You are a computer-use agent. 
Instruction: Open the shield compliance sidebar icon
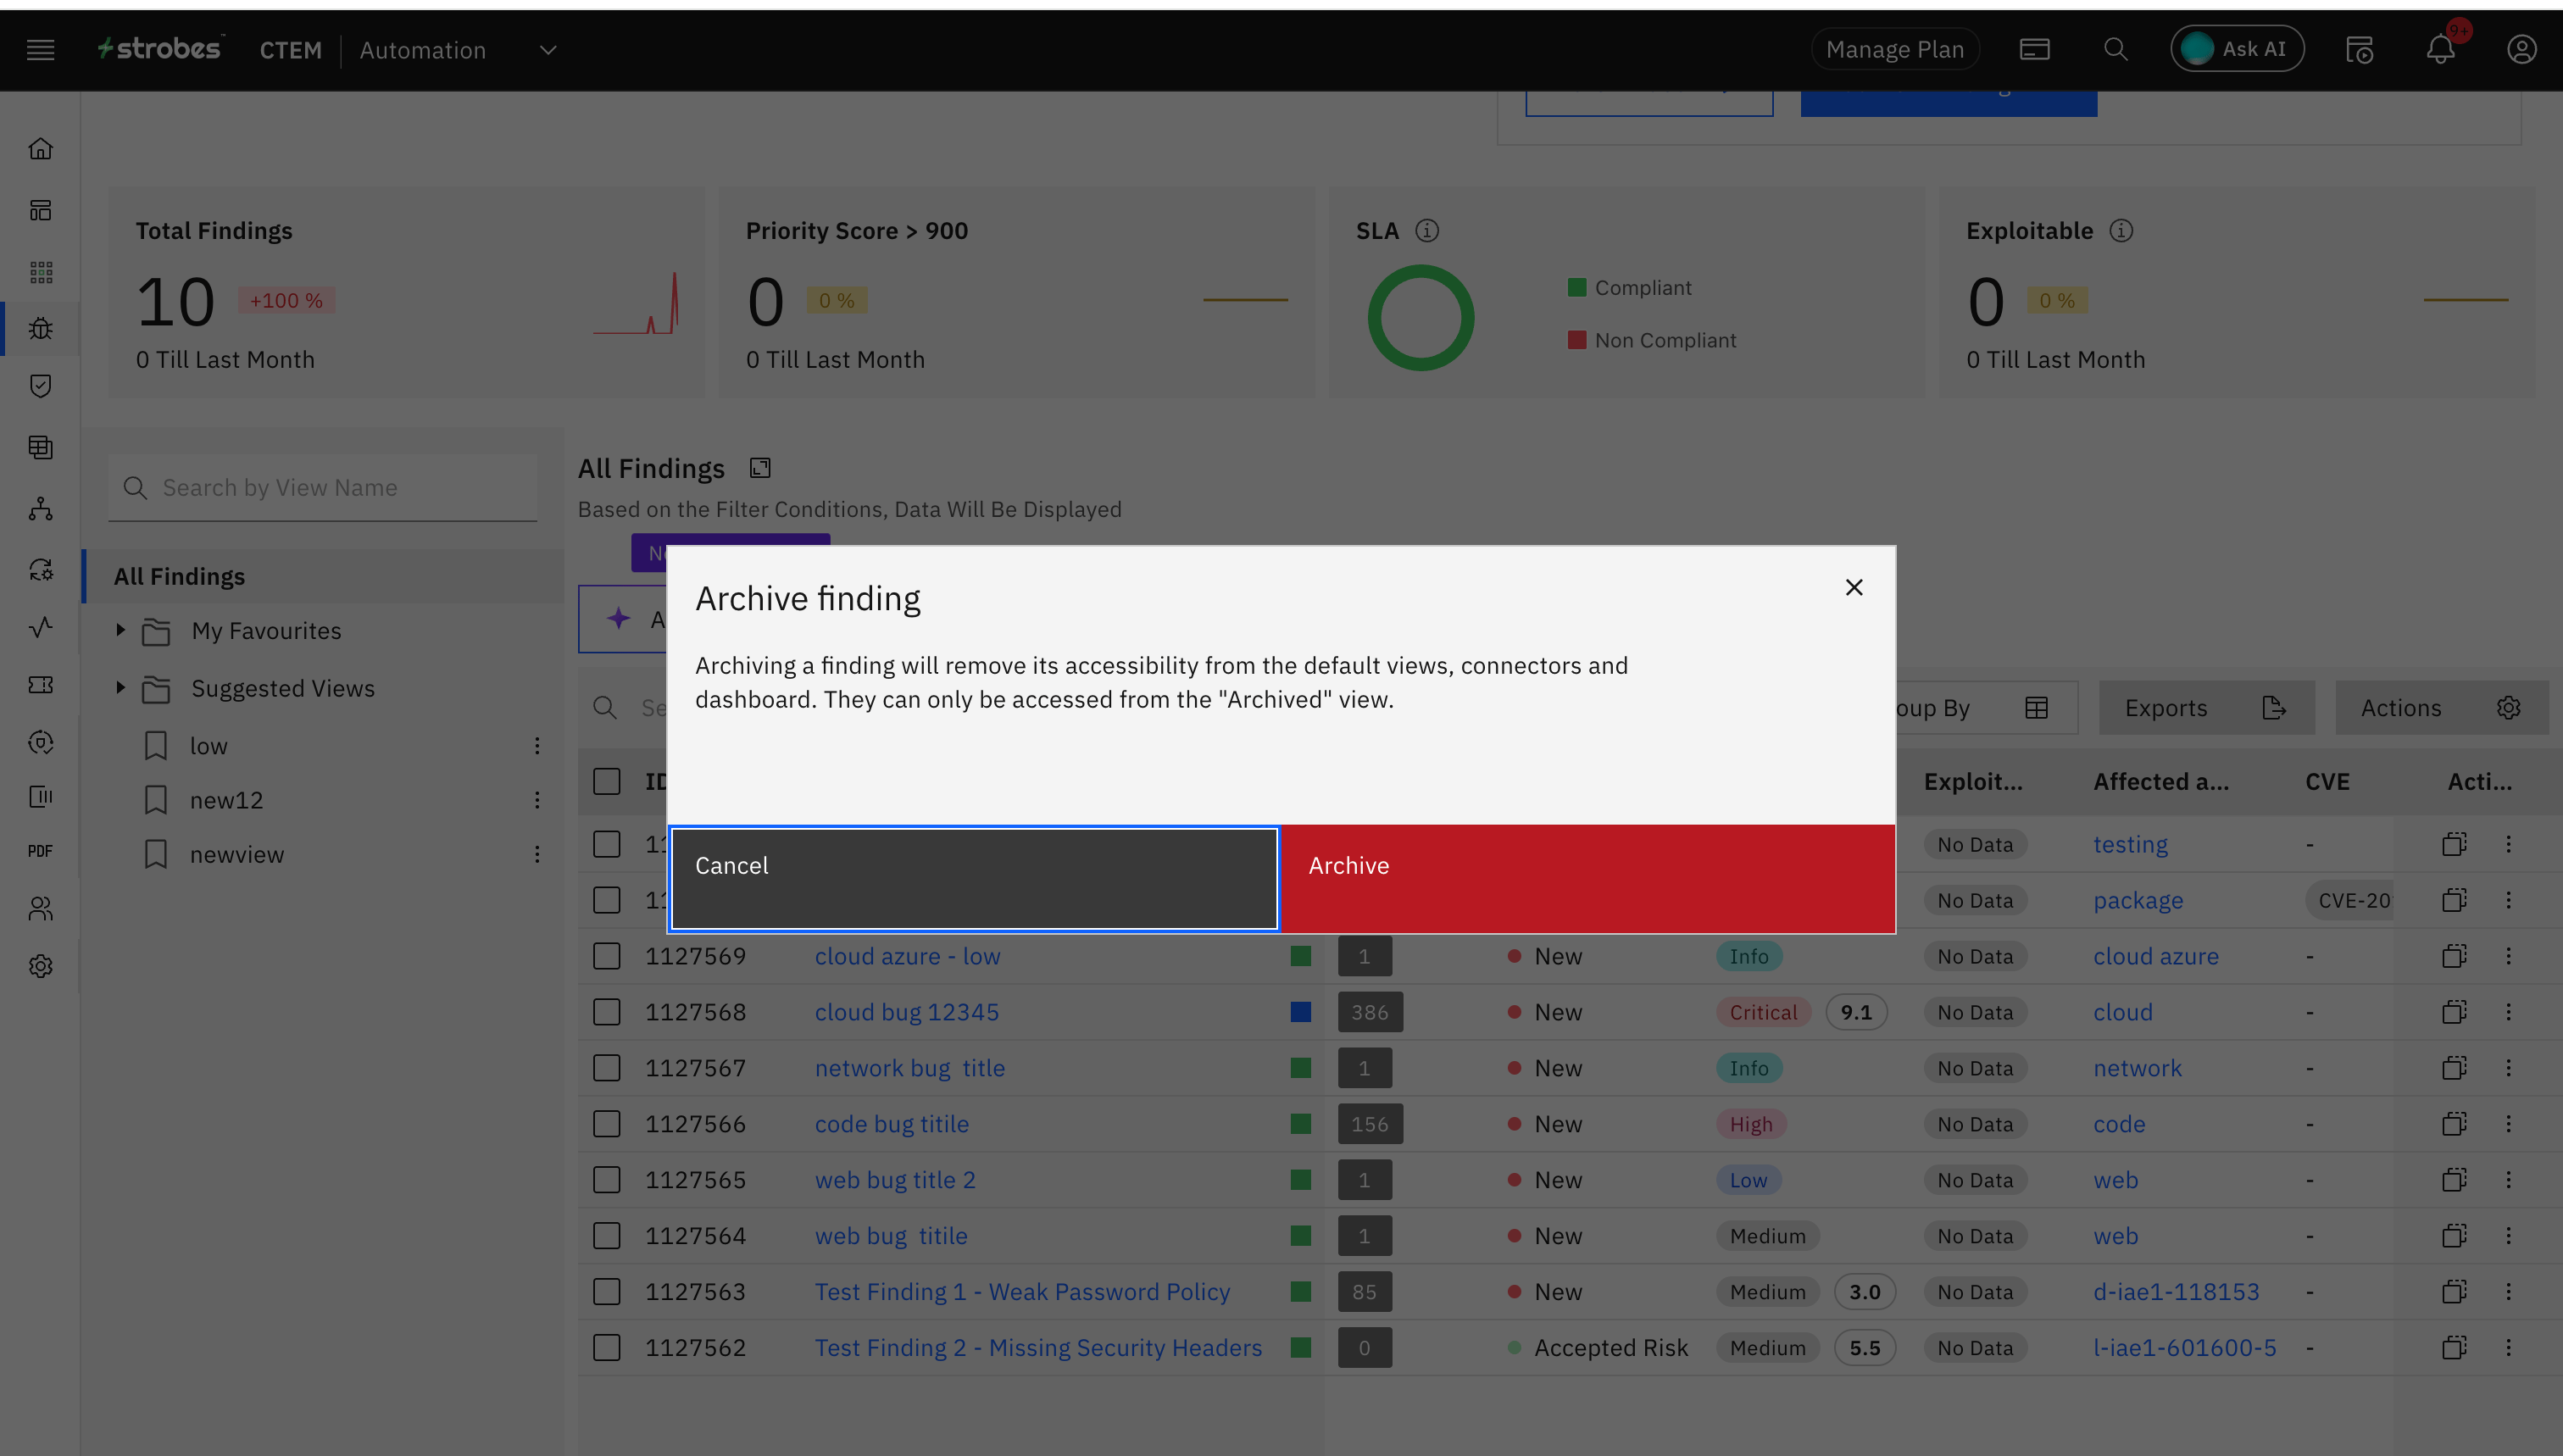click(40, 386)
